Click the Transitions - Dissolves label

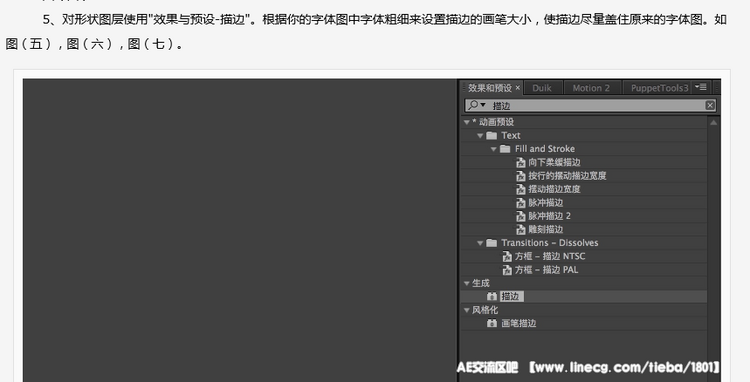pos(550,243)
